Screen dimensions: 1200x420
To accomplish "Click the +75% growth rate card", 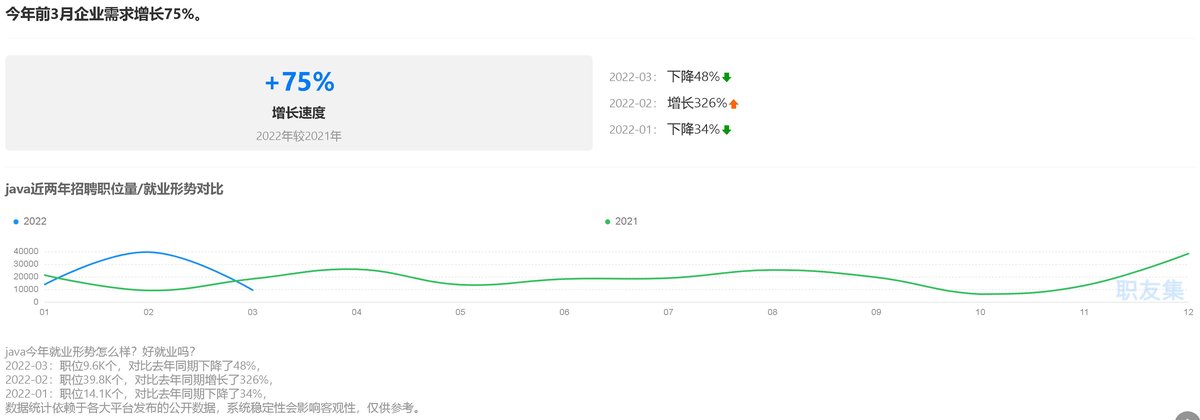I will 299,103.
